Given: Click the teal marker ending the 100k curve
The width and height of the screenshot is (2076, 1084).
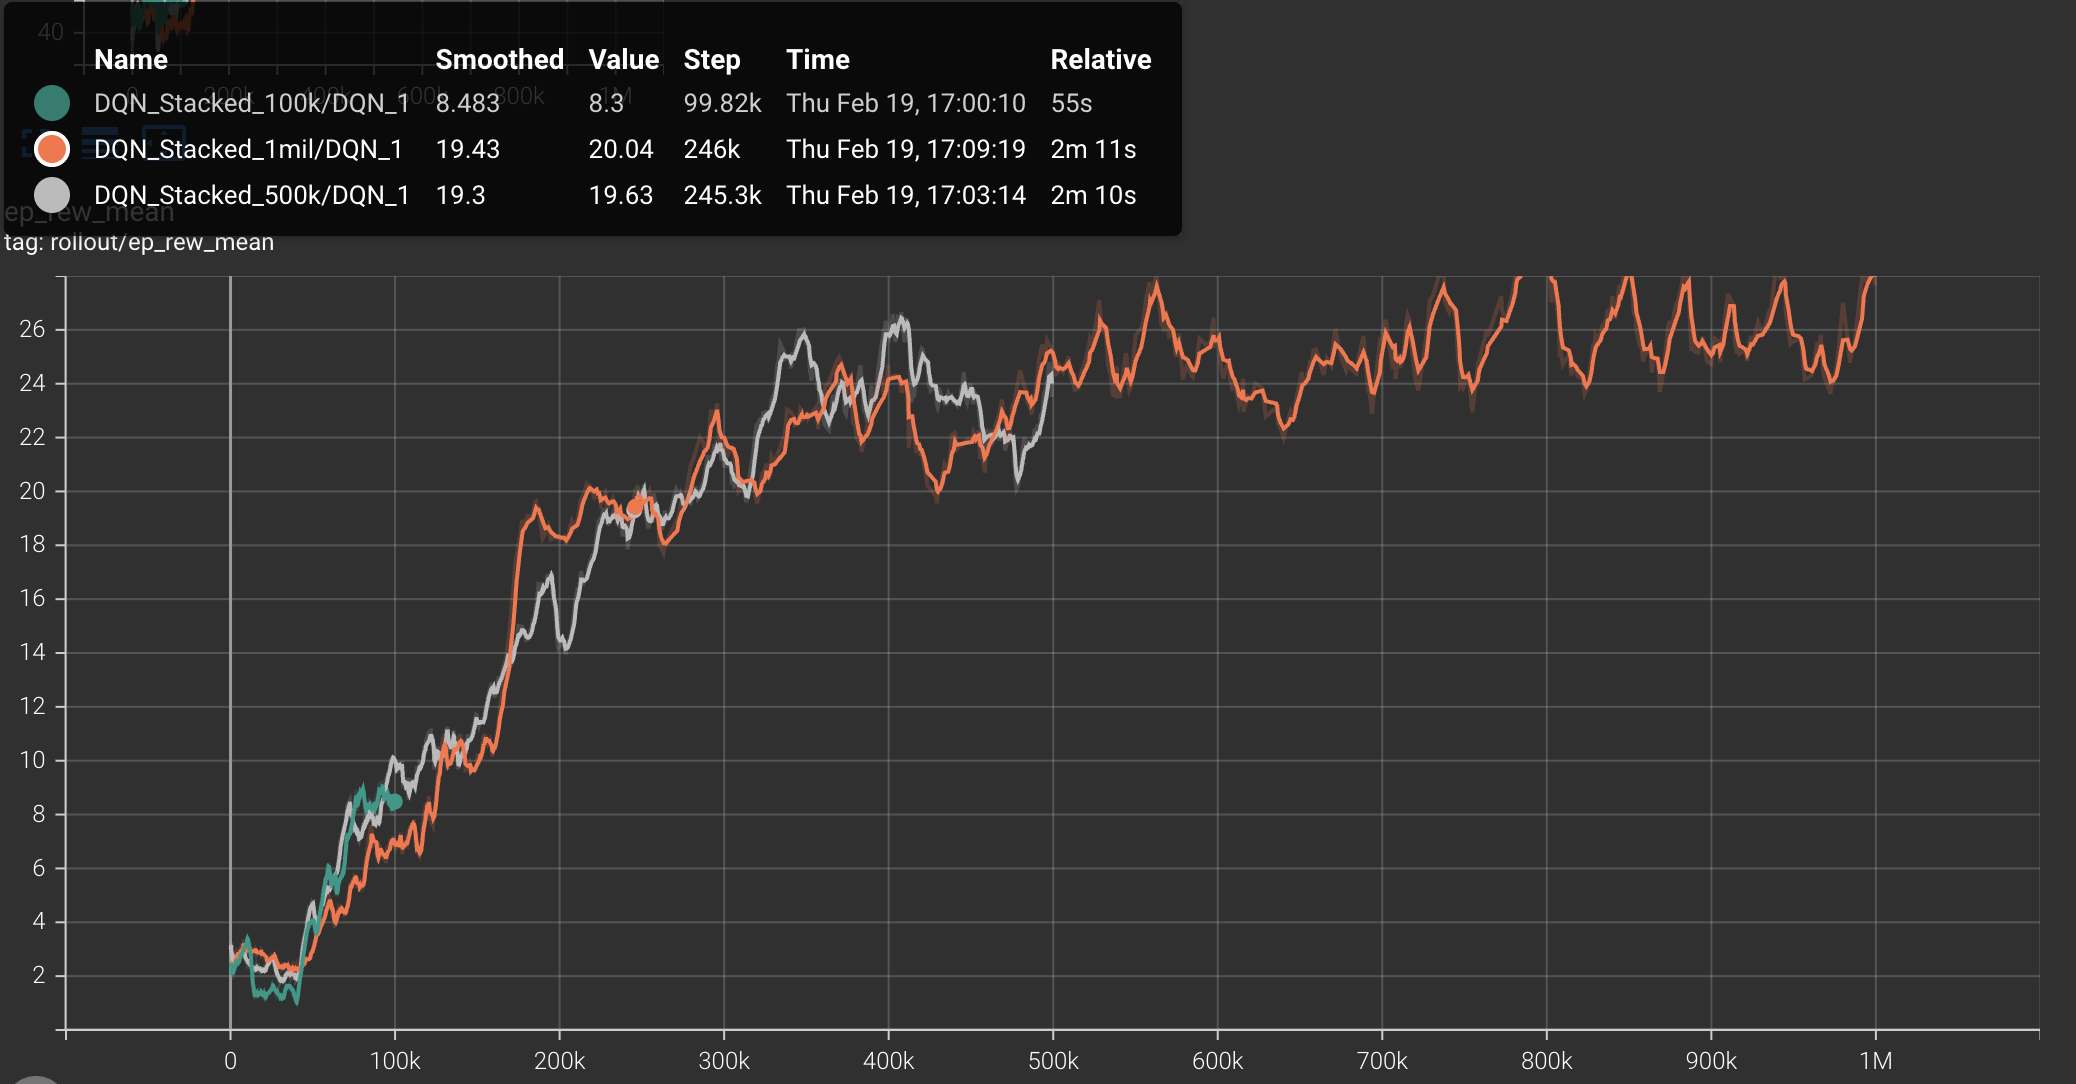Looking at the screenshot, I should pos(394,802).
